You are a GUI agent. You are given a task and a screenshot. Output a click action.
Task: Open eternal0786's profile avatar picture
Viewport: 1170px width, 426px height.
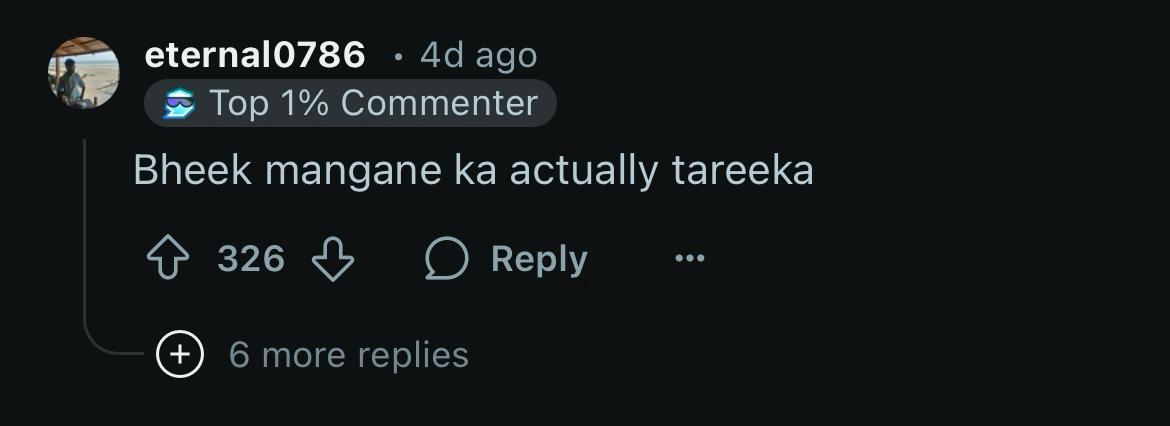(x=84, y=72)
